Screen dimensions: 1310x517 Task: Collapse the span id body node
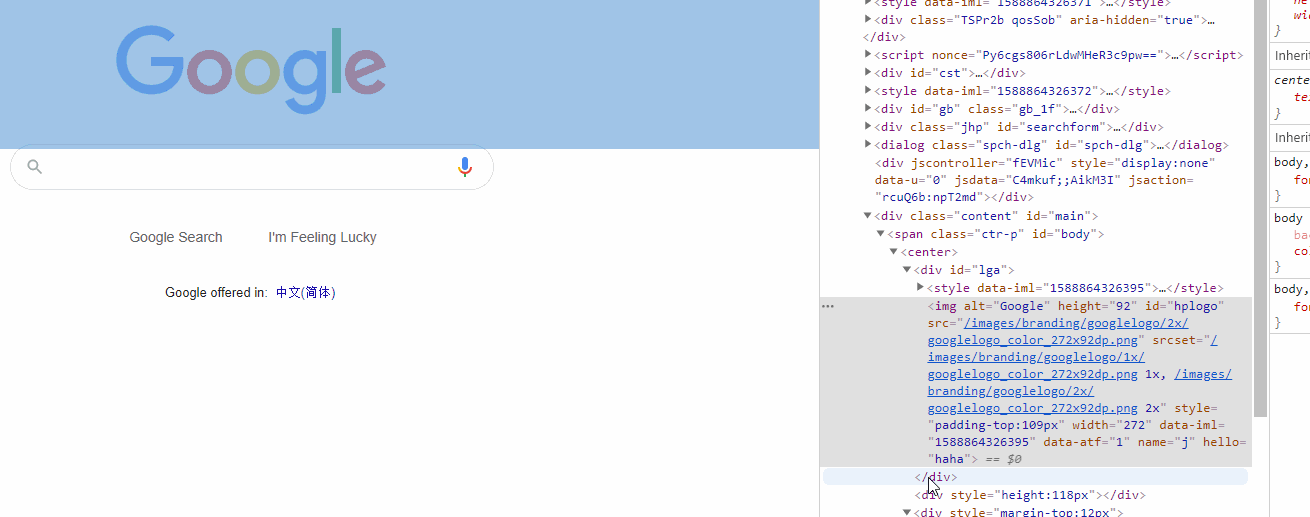click(881, 234)
